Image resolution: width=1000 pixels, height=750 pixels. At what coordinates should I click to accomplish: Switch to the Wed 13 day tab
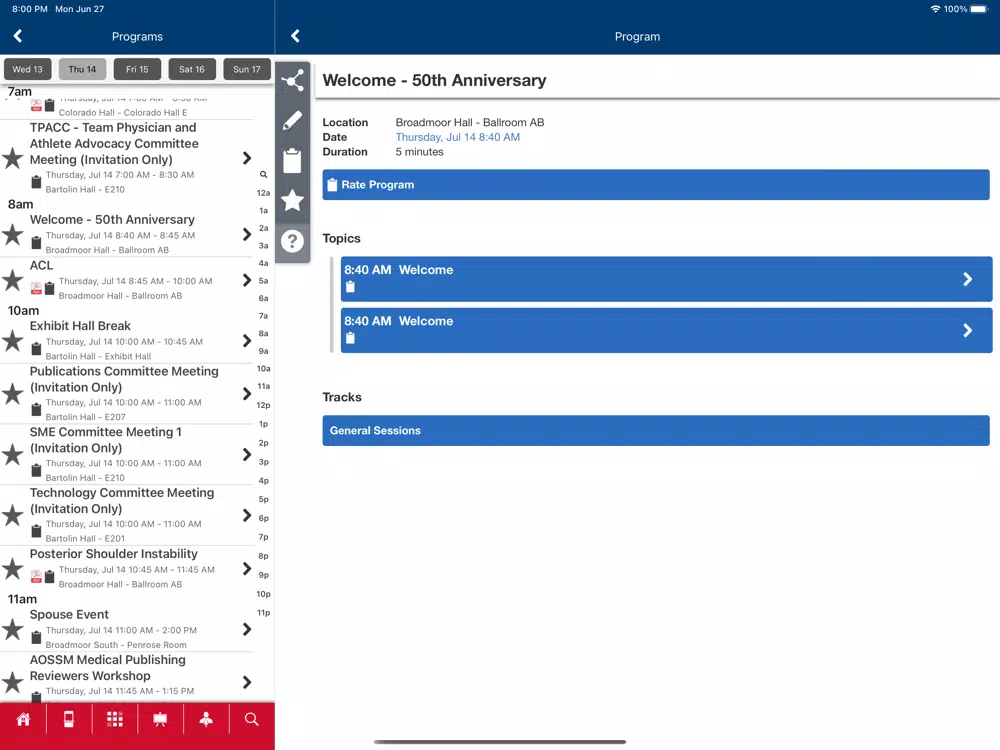point(27,69)
